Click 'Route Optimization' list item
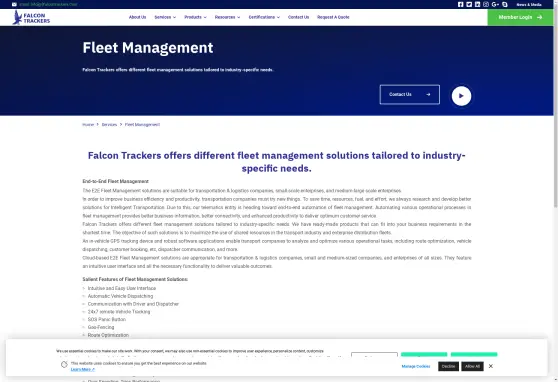The height and width of the screenshot is (382, 558). (108, 335)
